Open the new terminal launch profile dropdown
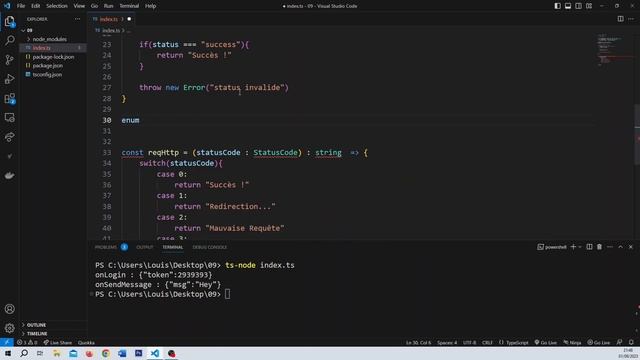 pyautogui.click(x=580, y=247)
